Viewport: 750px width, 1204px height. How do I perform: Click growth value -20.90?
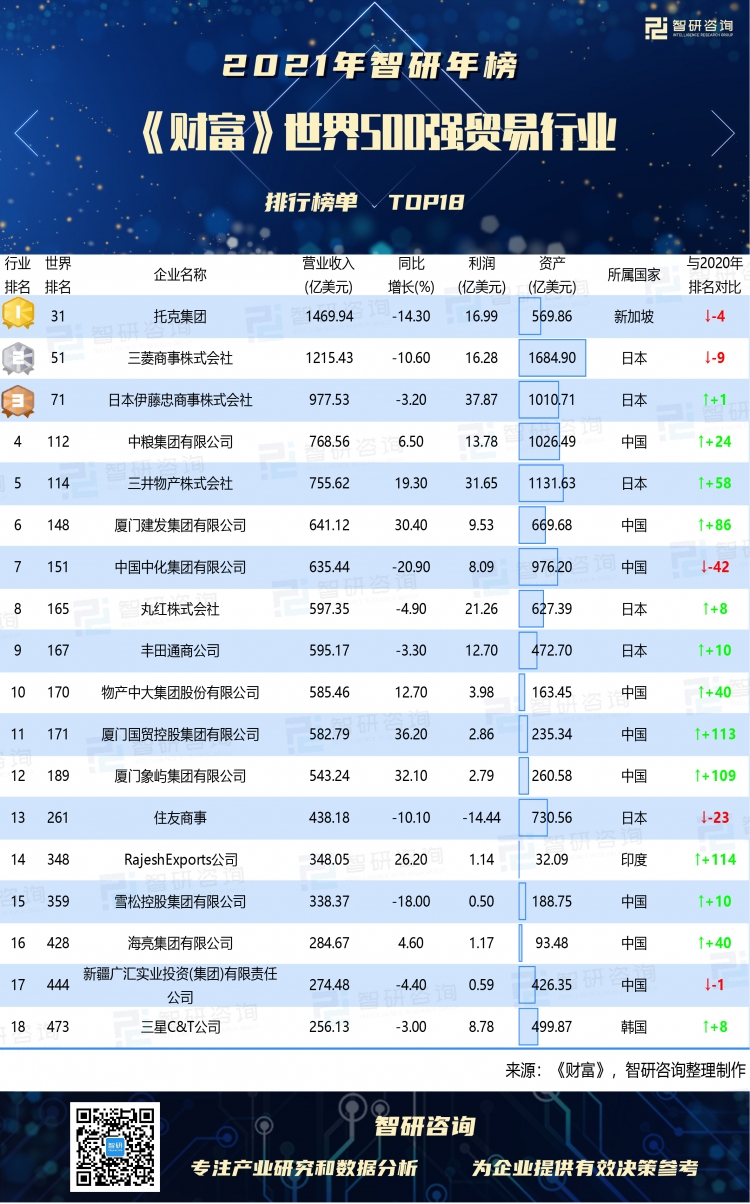[411, 567]
